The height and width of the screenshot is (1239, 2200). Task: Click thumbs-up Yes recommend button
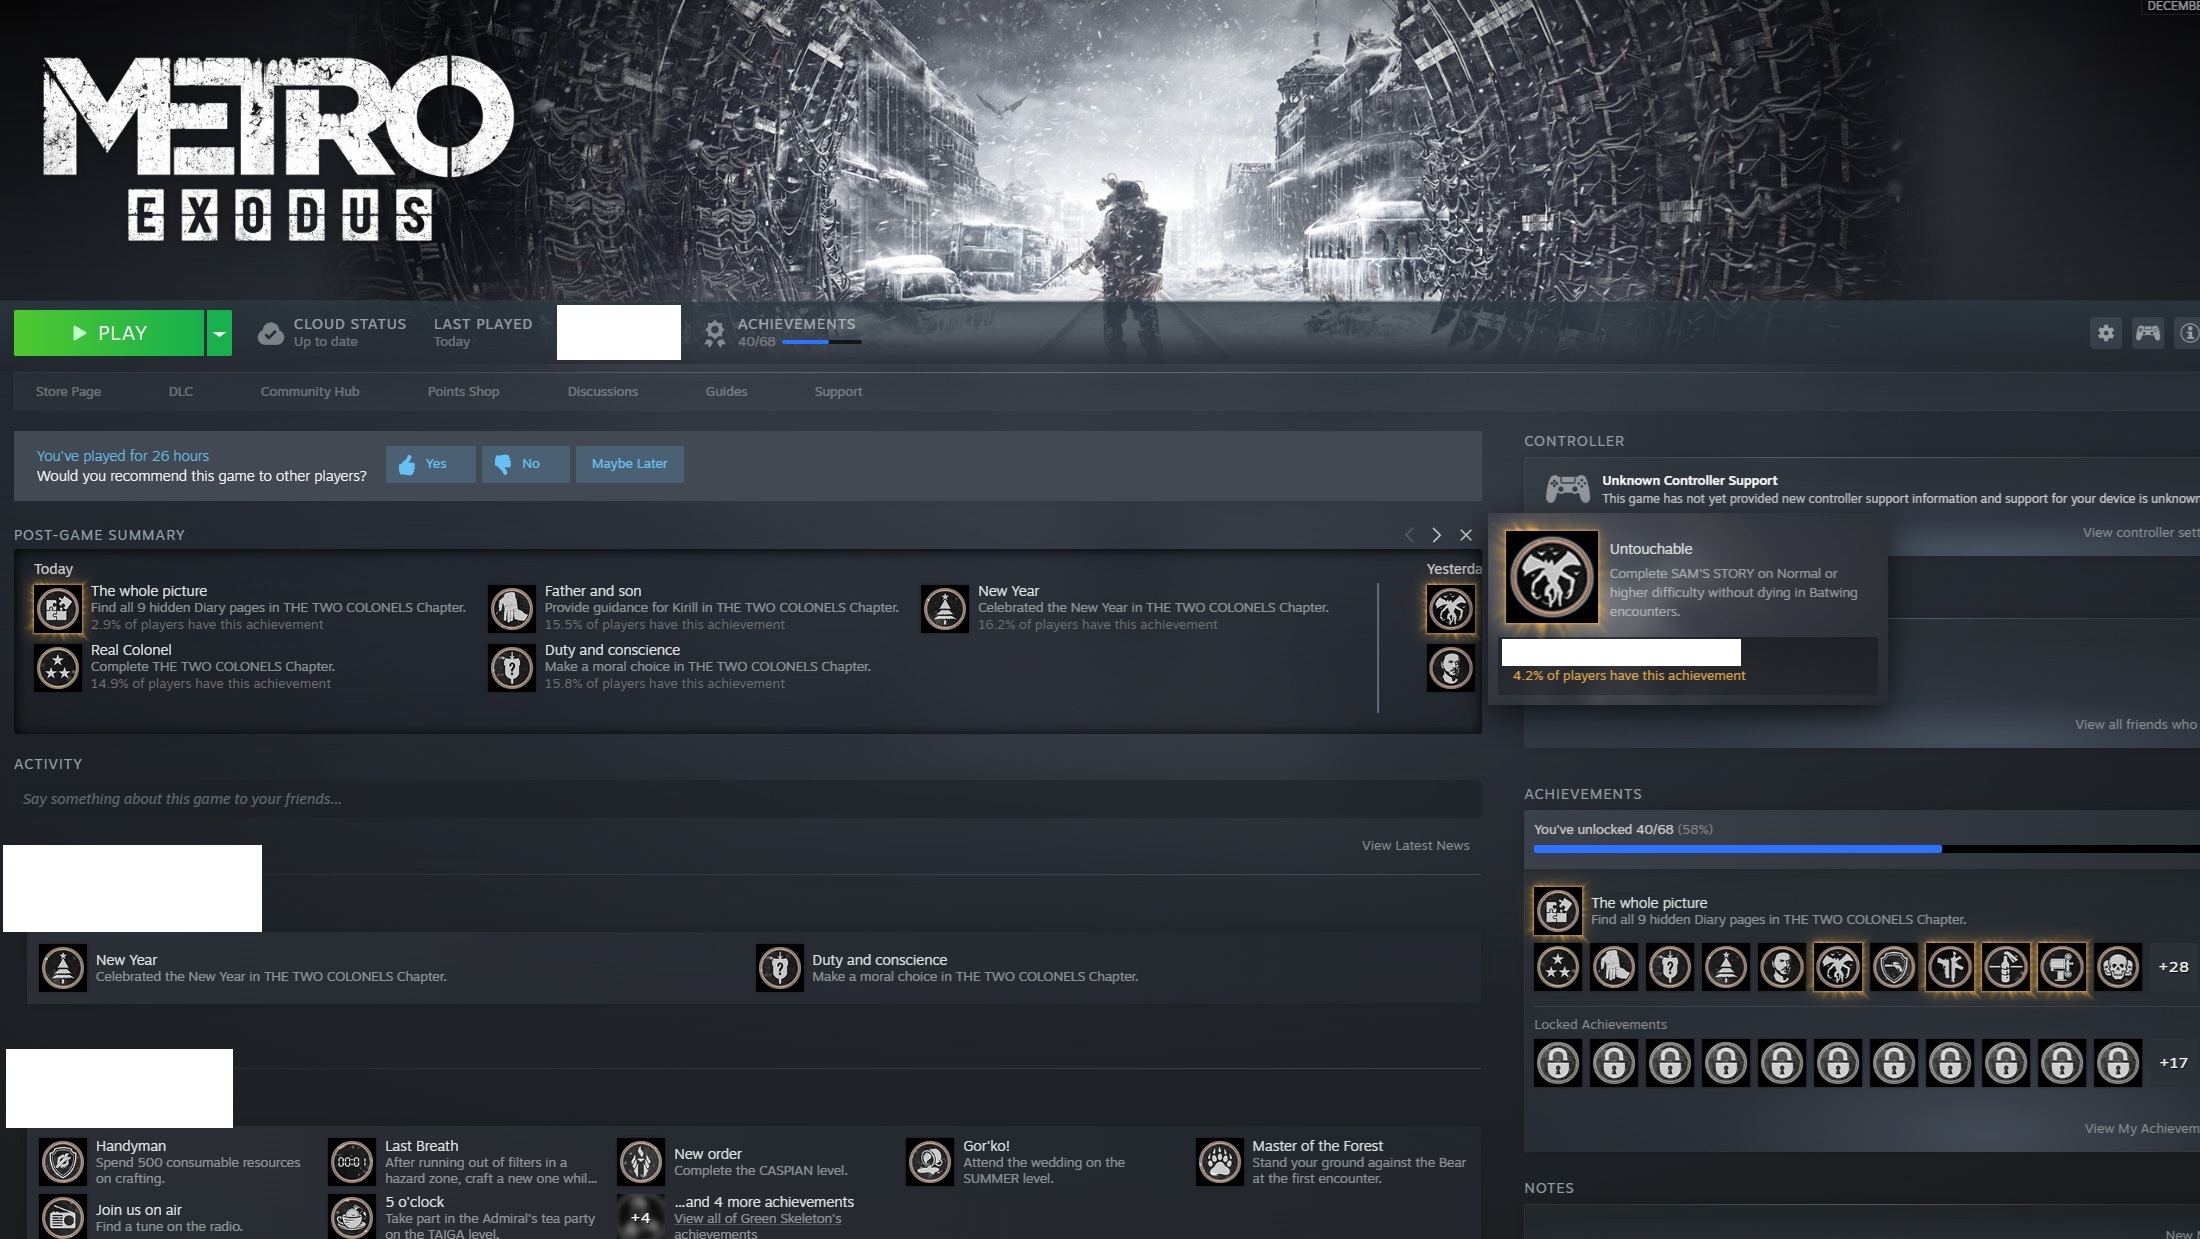430,464
